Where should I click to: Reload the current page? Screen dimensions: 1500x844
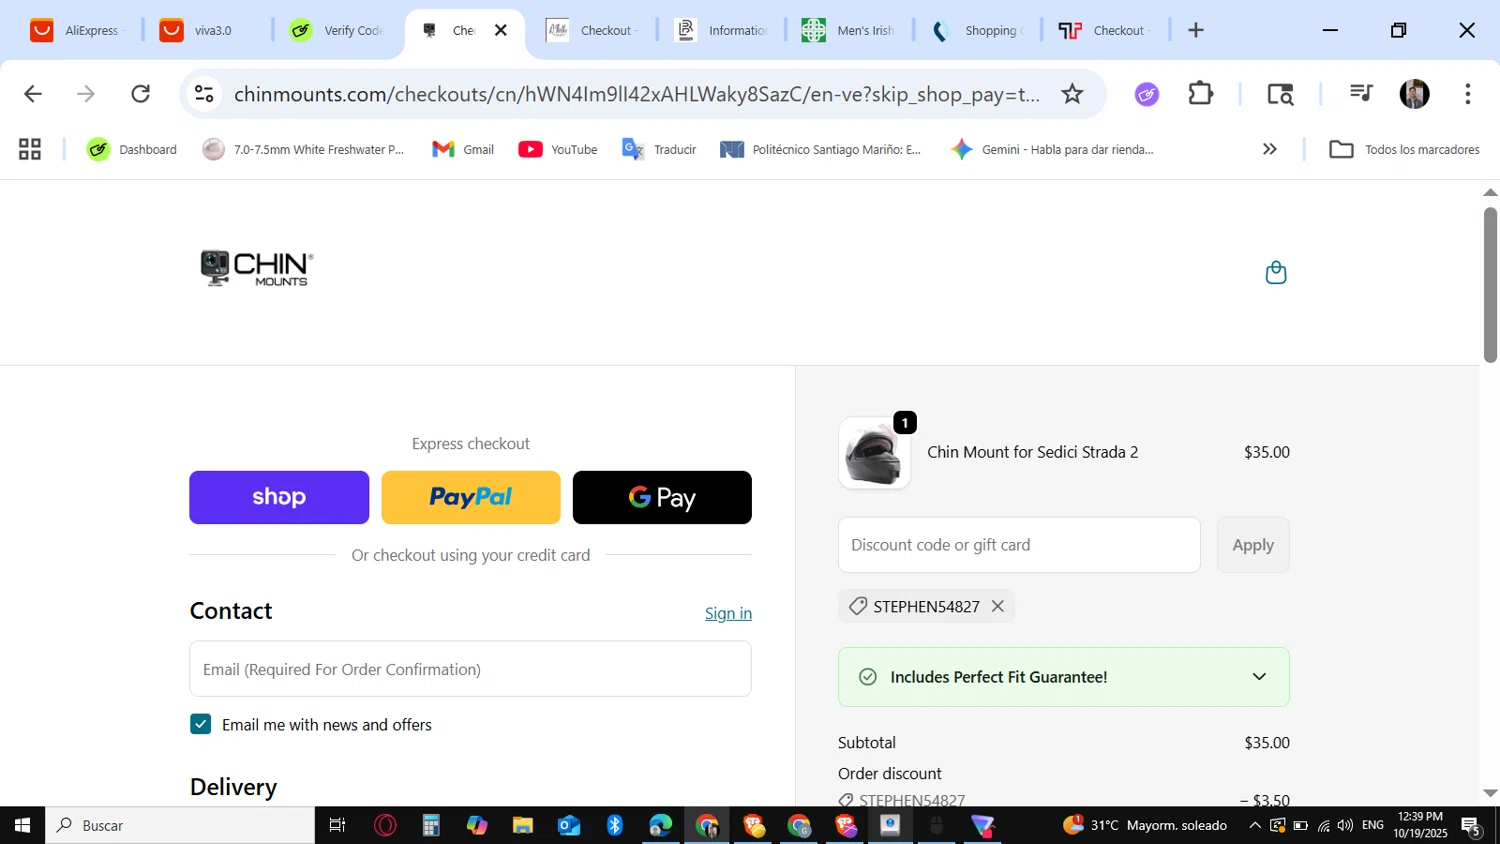pyautogui.click(x=141, y=94)
